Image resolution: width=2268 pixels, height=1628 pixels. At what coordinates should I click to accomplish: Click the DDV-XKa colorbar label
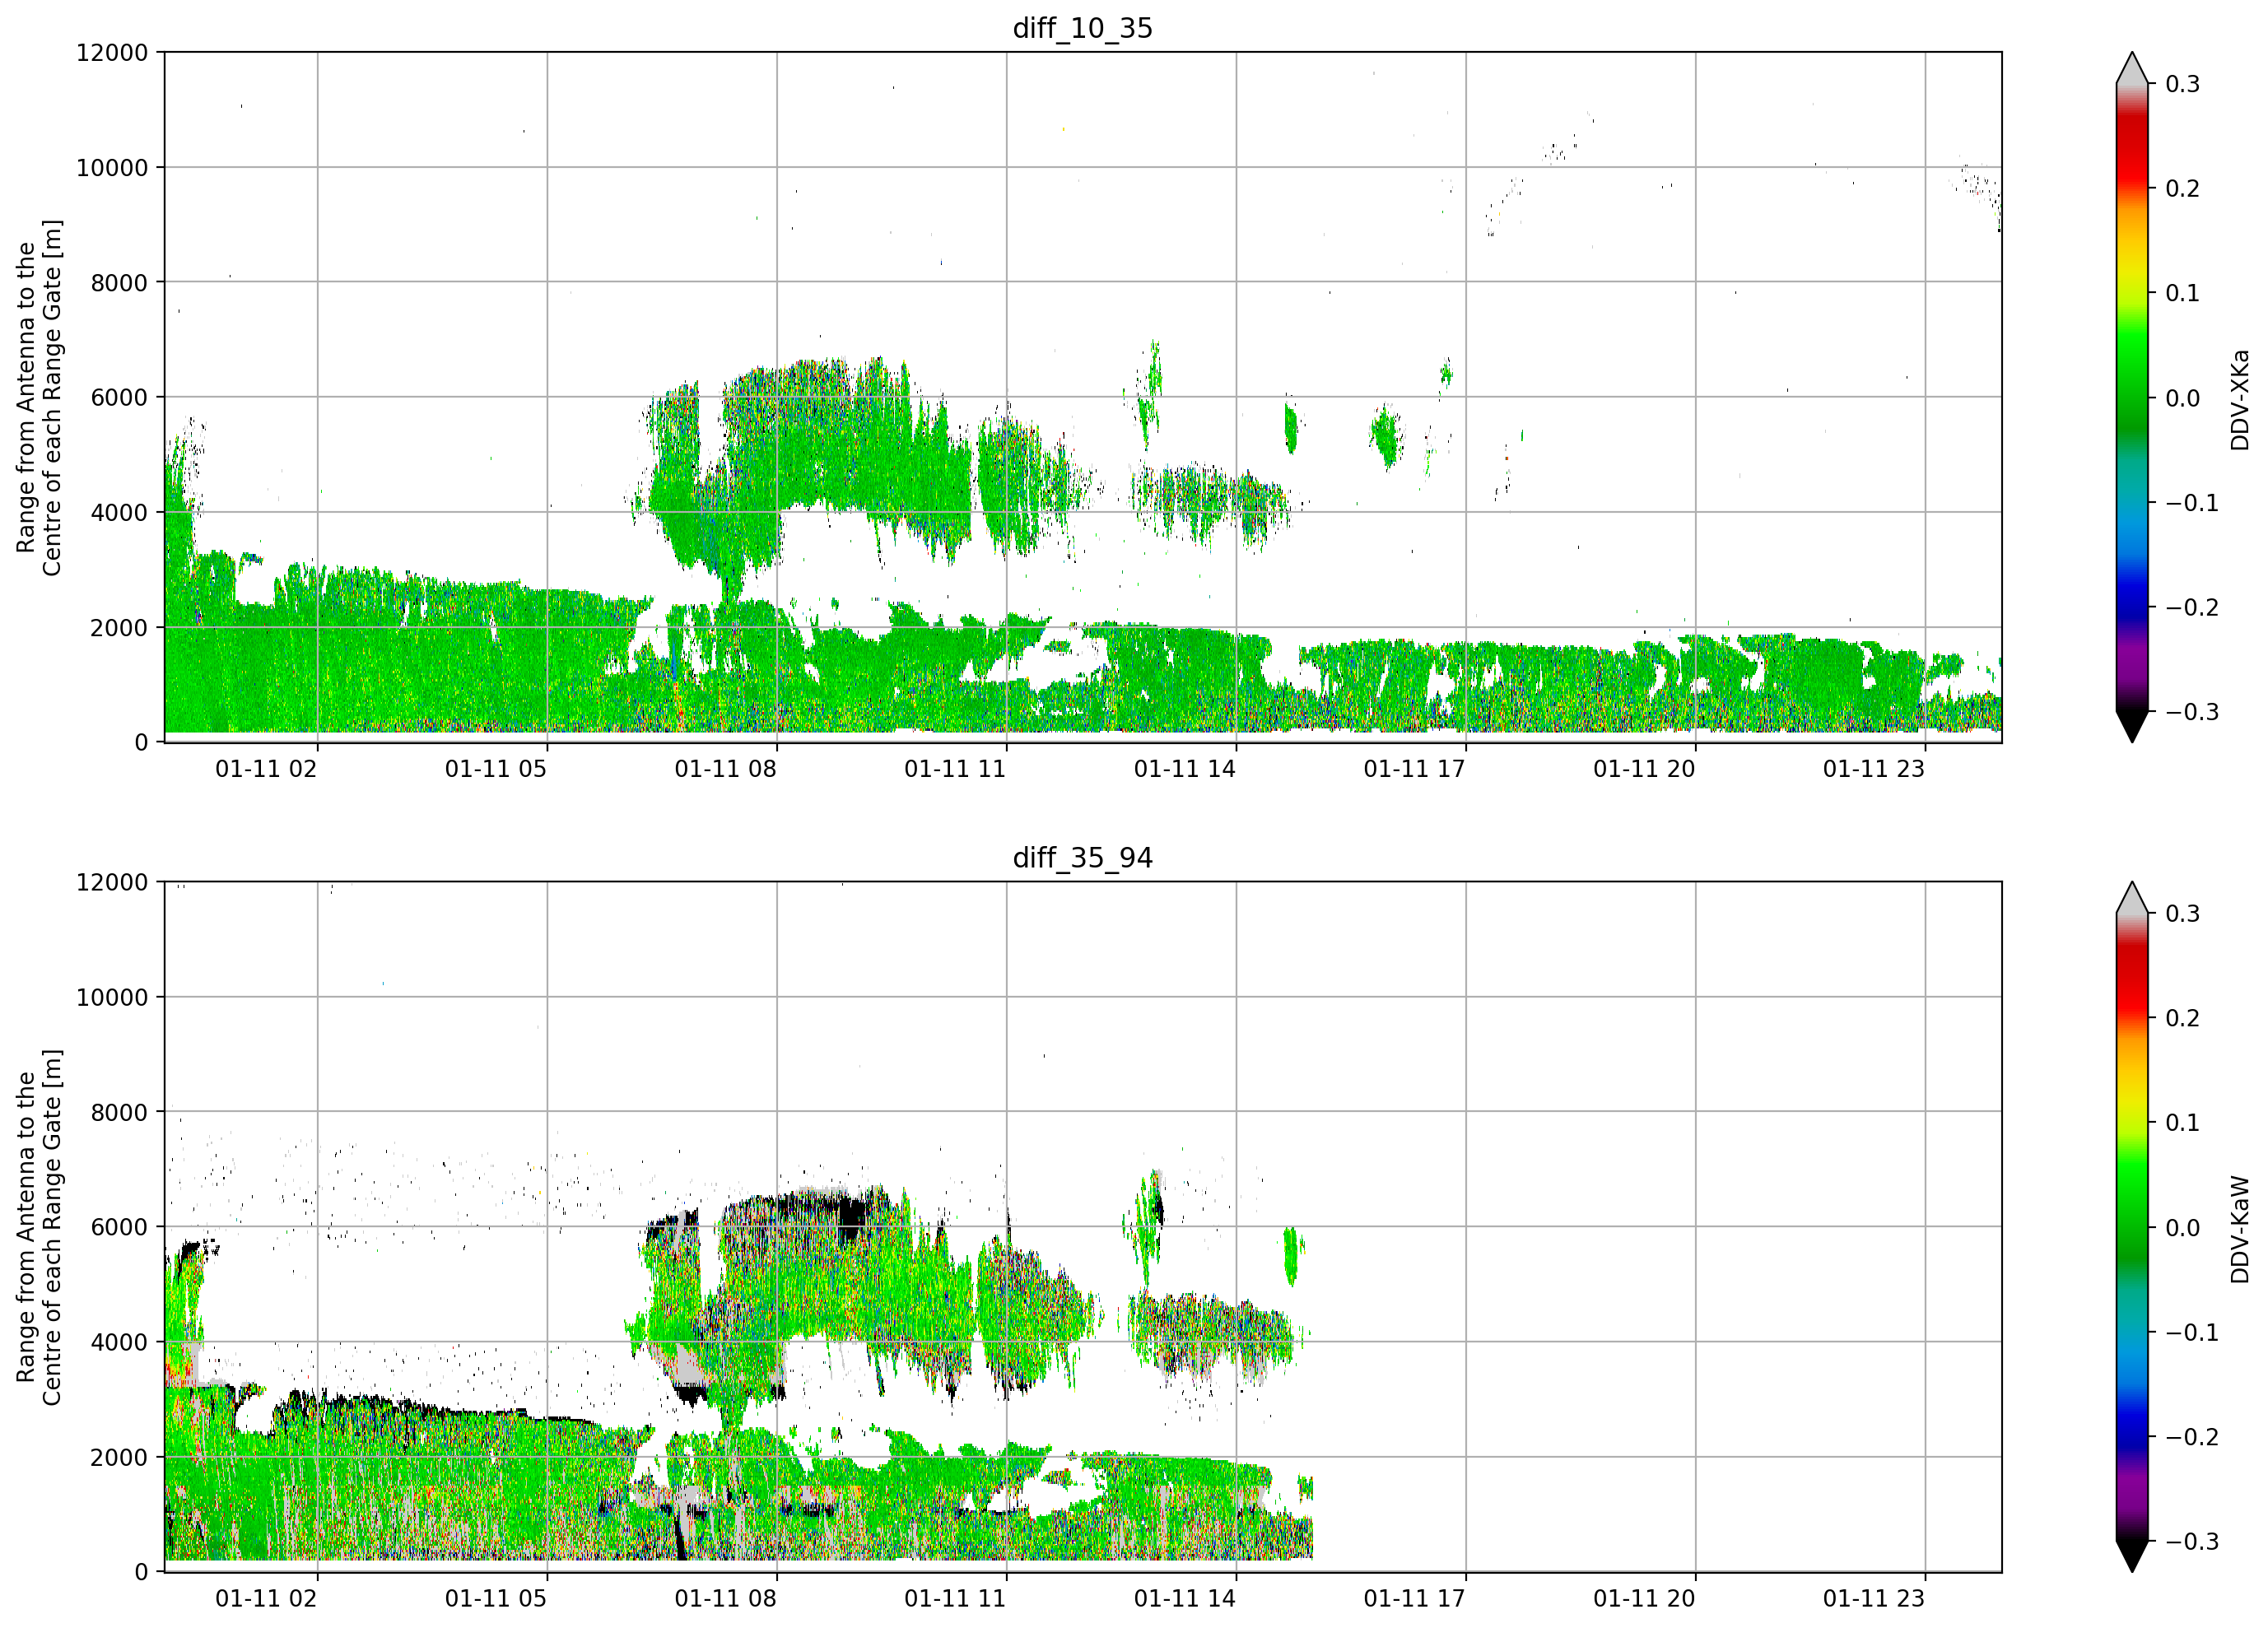click(x=2240, y=399)
